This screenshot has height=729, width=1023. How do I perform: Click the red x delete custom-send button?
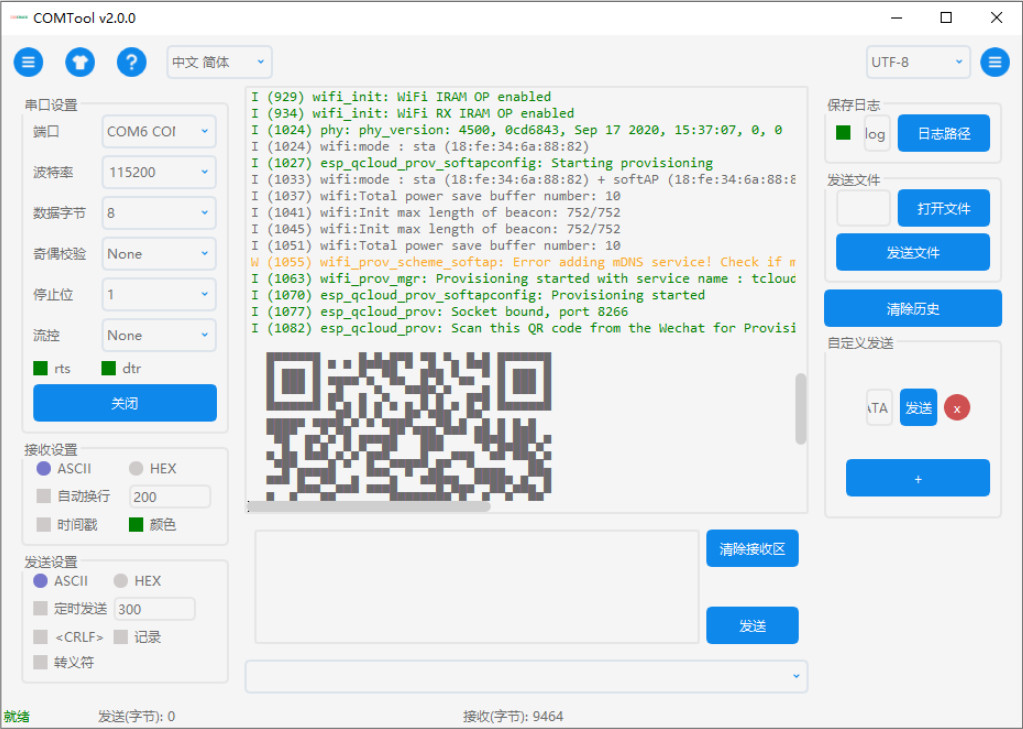tap(956, 408)
